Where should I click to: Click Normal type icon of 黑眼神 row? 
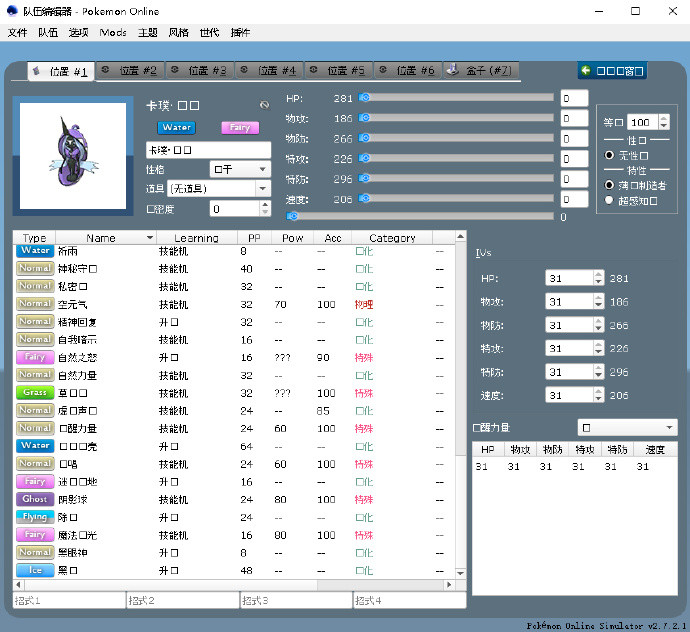coord(35,552)
